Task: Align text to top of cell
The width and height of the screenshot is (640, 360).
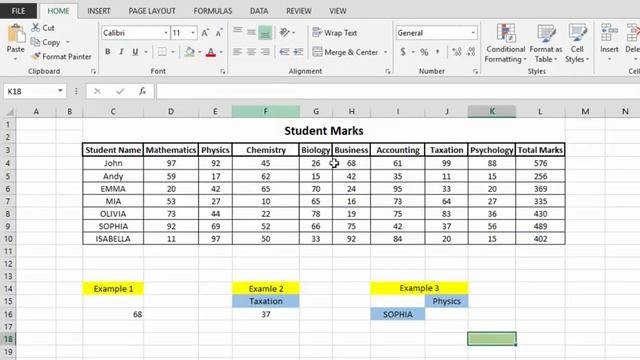Action: (x=238, y=31)
